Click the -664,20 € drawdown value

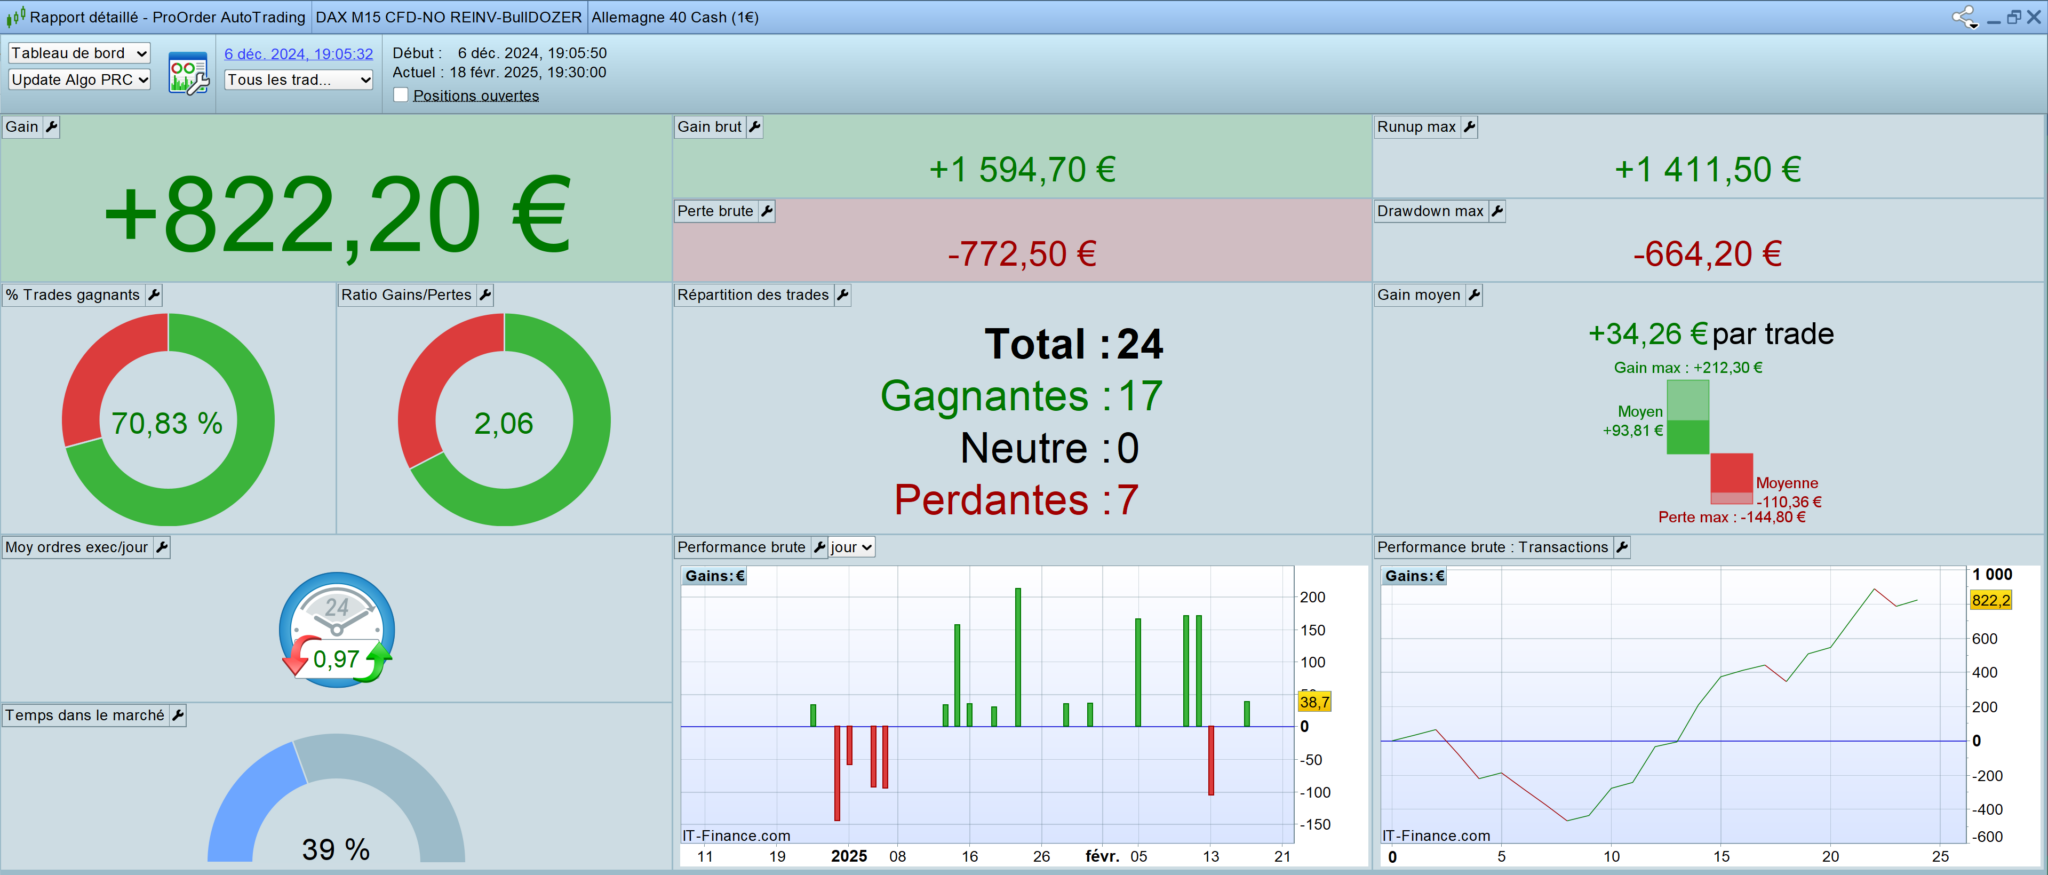coord(1708,253)
